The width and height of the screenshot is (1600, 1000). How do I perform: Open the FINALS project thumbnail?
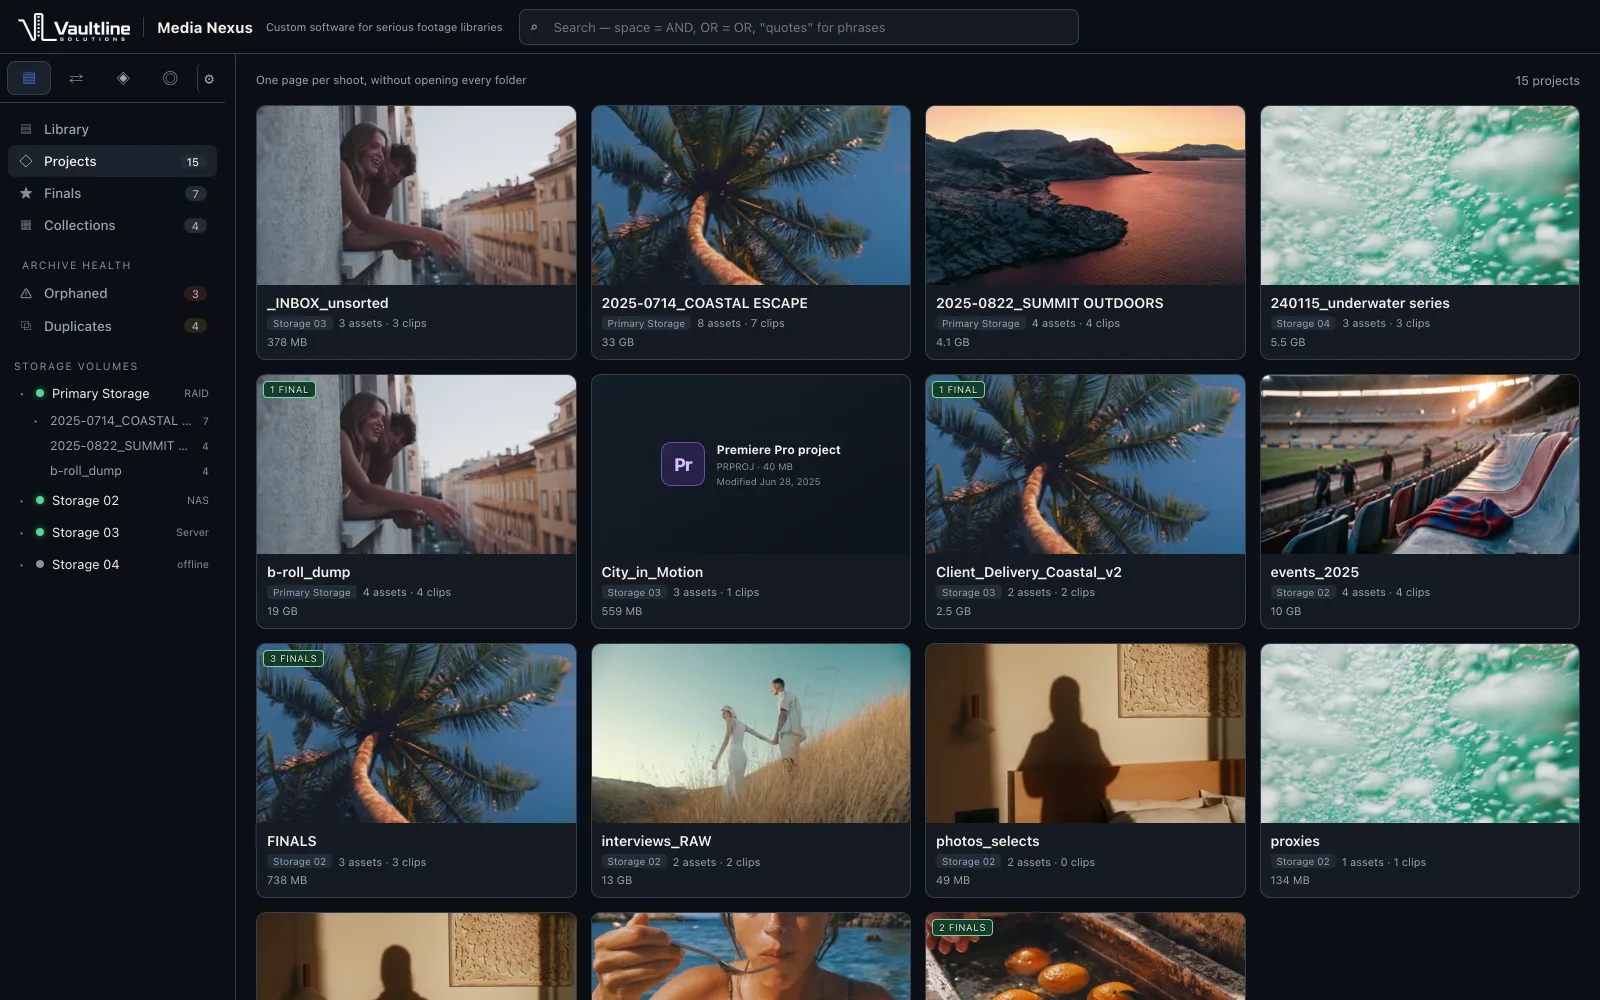pyautogui.click(x=416, y=733)
